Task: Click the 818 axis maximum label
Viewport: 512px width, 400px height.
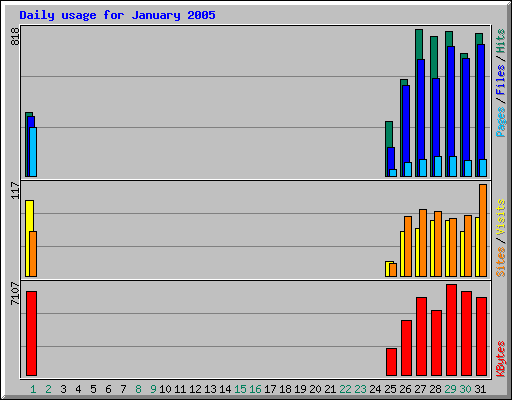Action: click(x=15, y=36)
